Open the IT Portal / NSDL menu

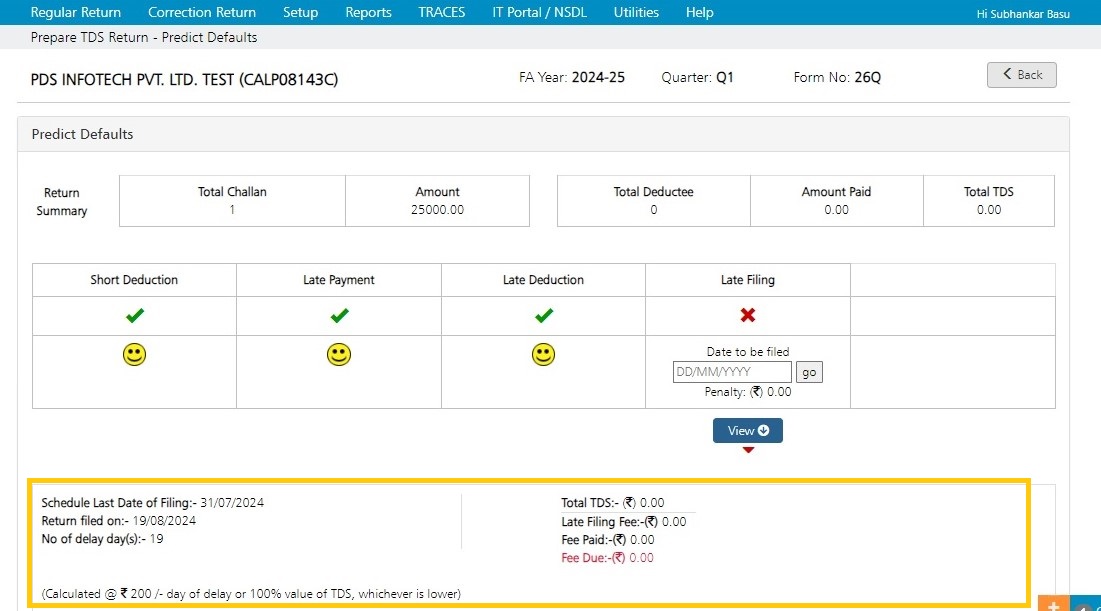pos(539,12)
